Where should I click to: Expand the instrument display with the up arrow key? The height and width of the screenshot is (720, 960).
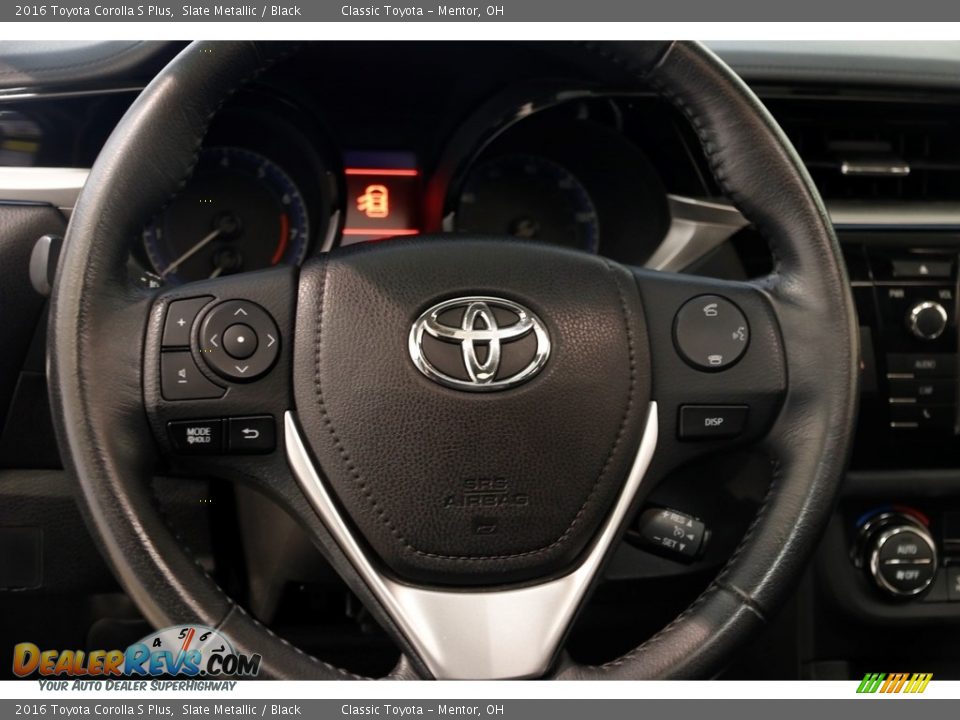pos(240,314)
